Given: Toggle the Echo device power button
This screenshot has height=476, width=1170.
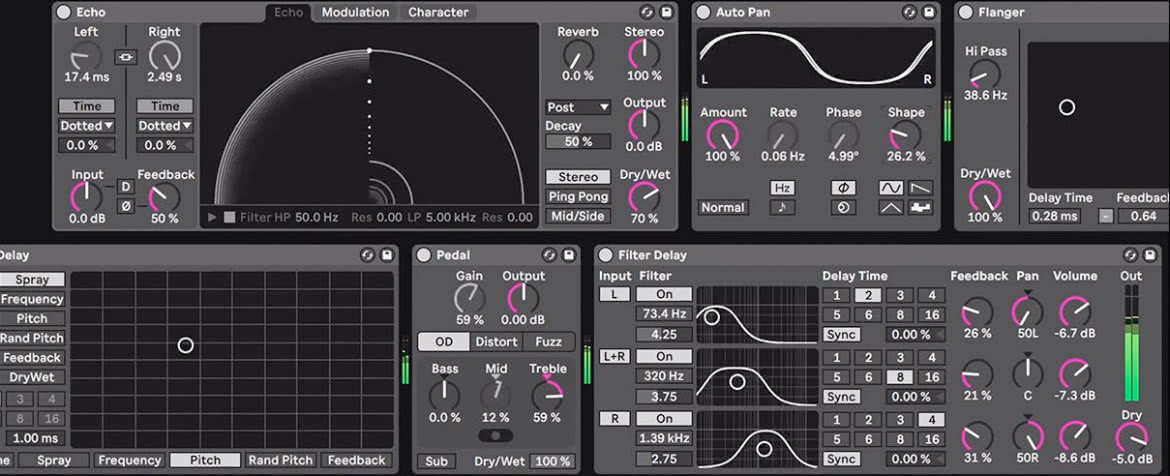Looking at the screenshot, I should click(63, 12).
